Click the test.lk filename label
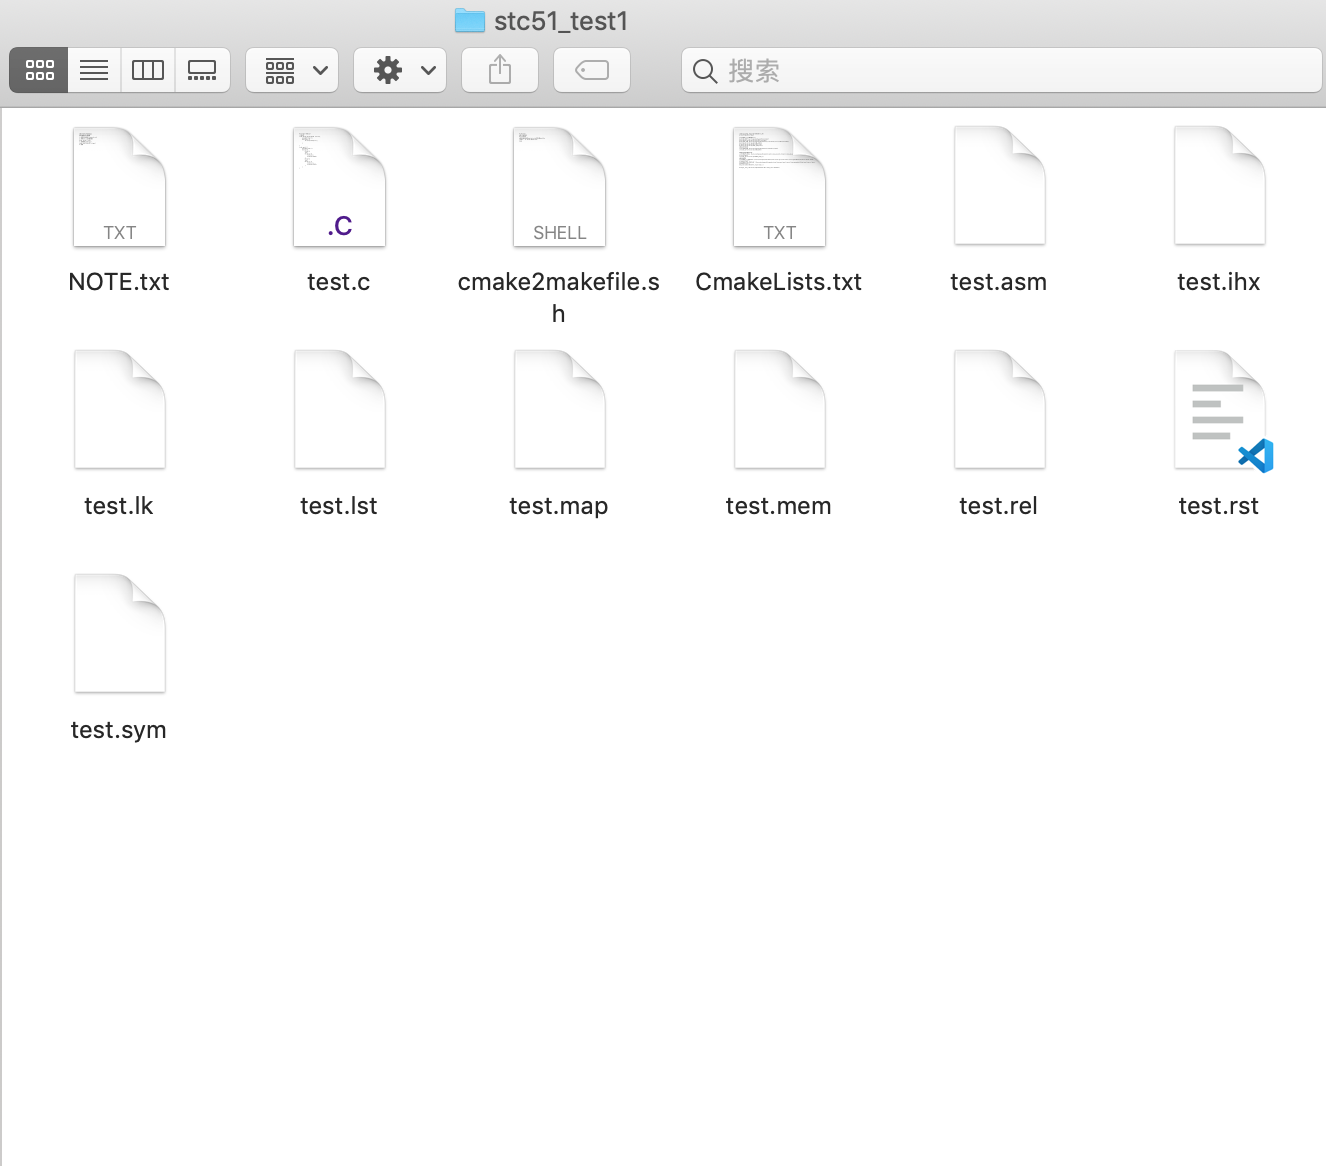The height and width of the screenshot is (1166, 1326). pos(119,506)
